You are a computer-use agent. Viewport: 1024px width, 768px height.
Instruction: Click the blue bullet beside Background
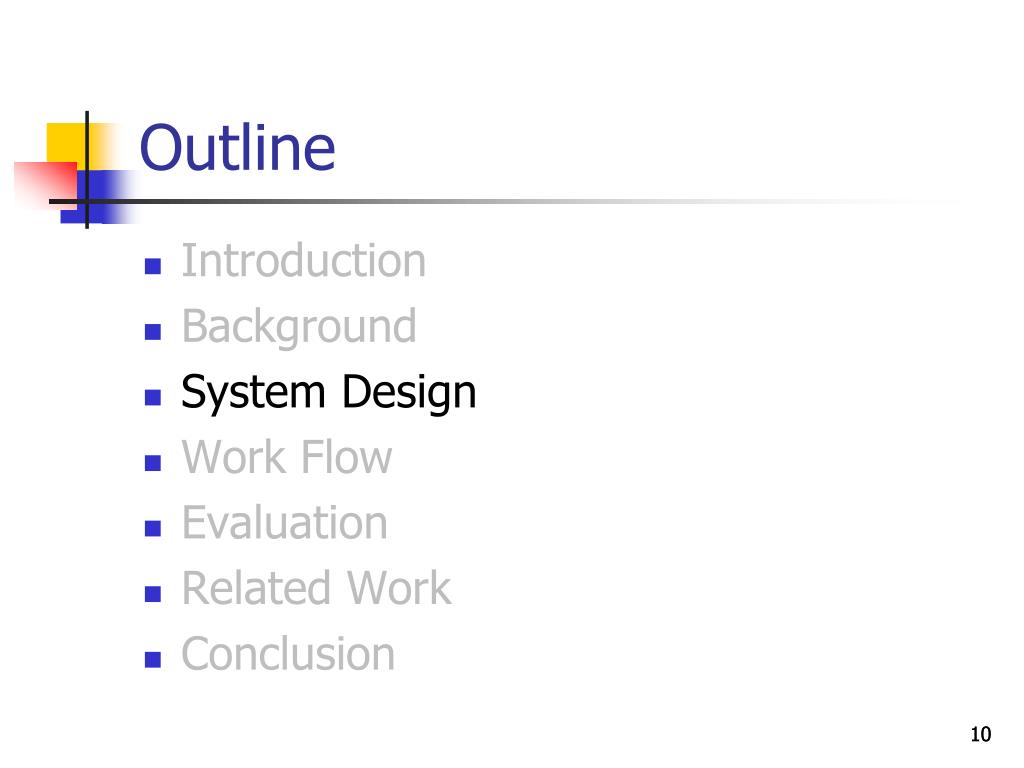[x=153, y=332]
